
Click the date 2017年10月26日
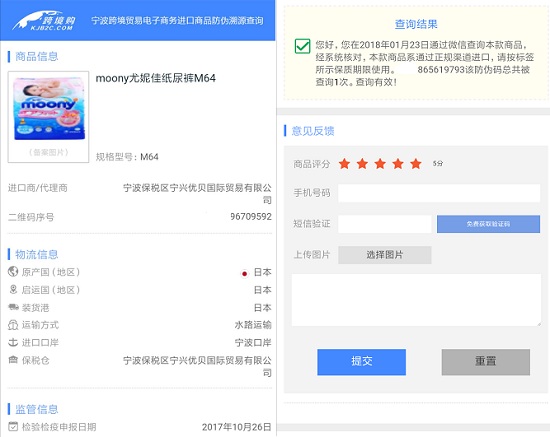pos(237,427)
